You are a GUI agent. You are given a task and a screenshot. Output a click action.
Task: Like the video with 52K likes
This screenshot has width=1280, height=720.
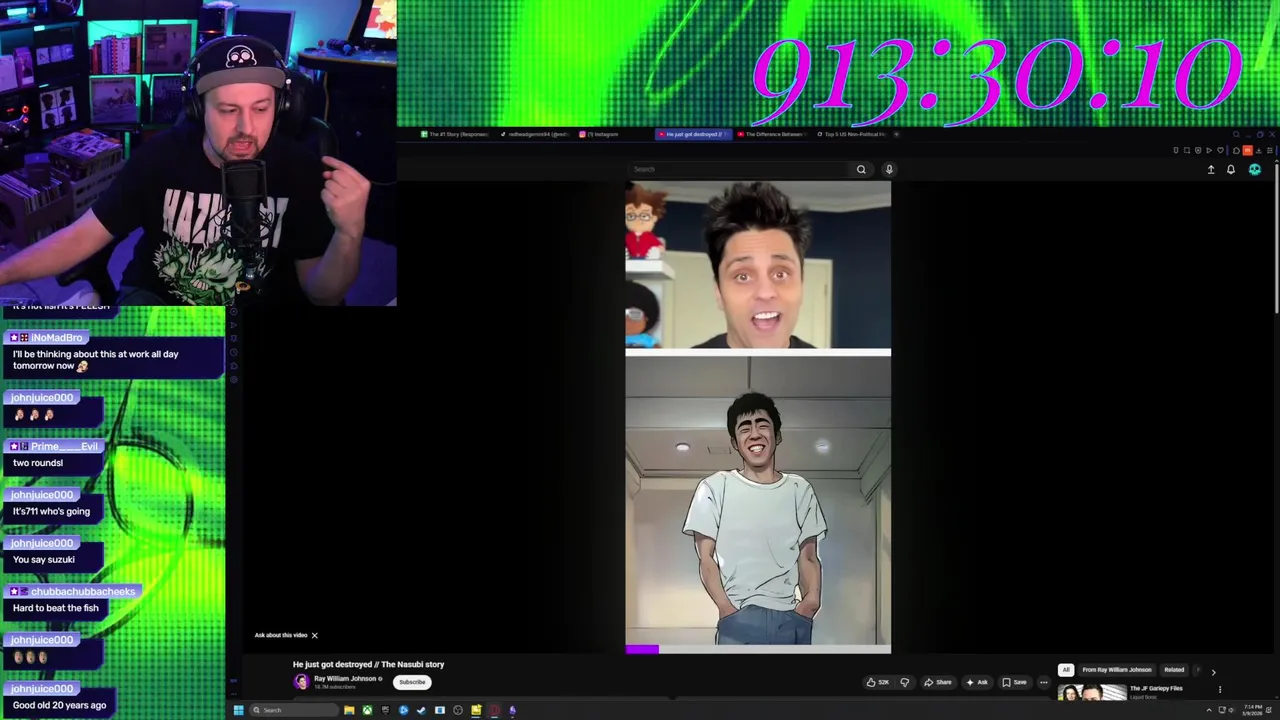[878, 682]
